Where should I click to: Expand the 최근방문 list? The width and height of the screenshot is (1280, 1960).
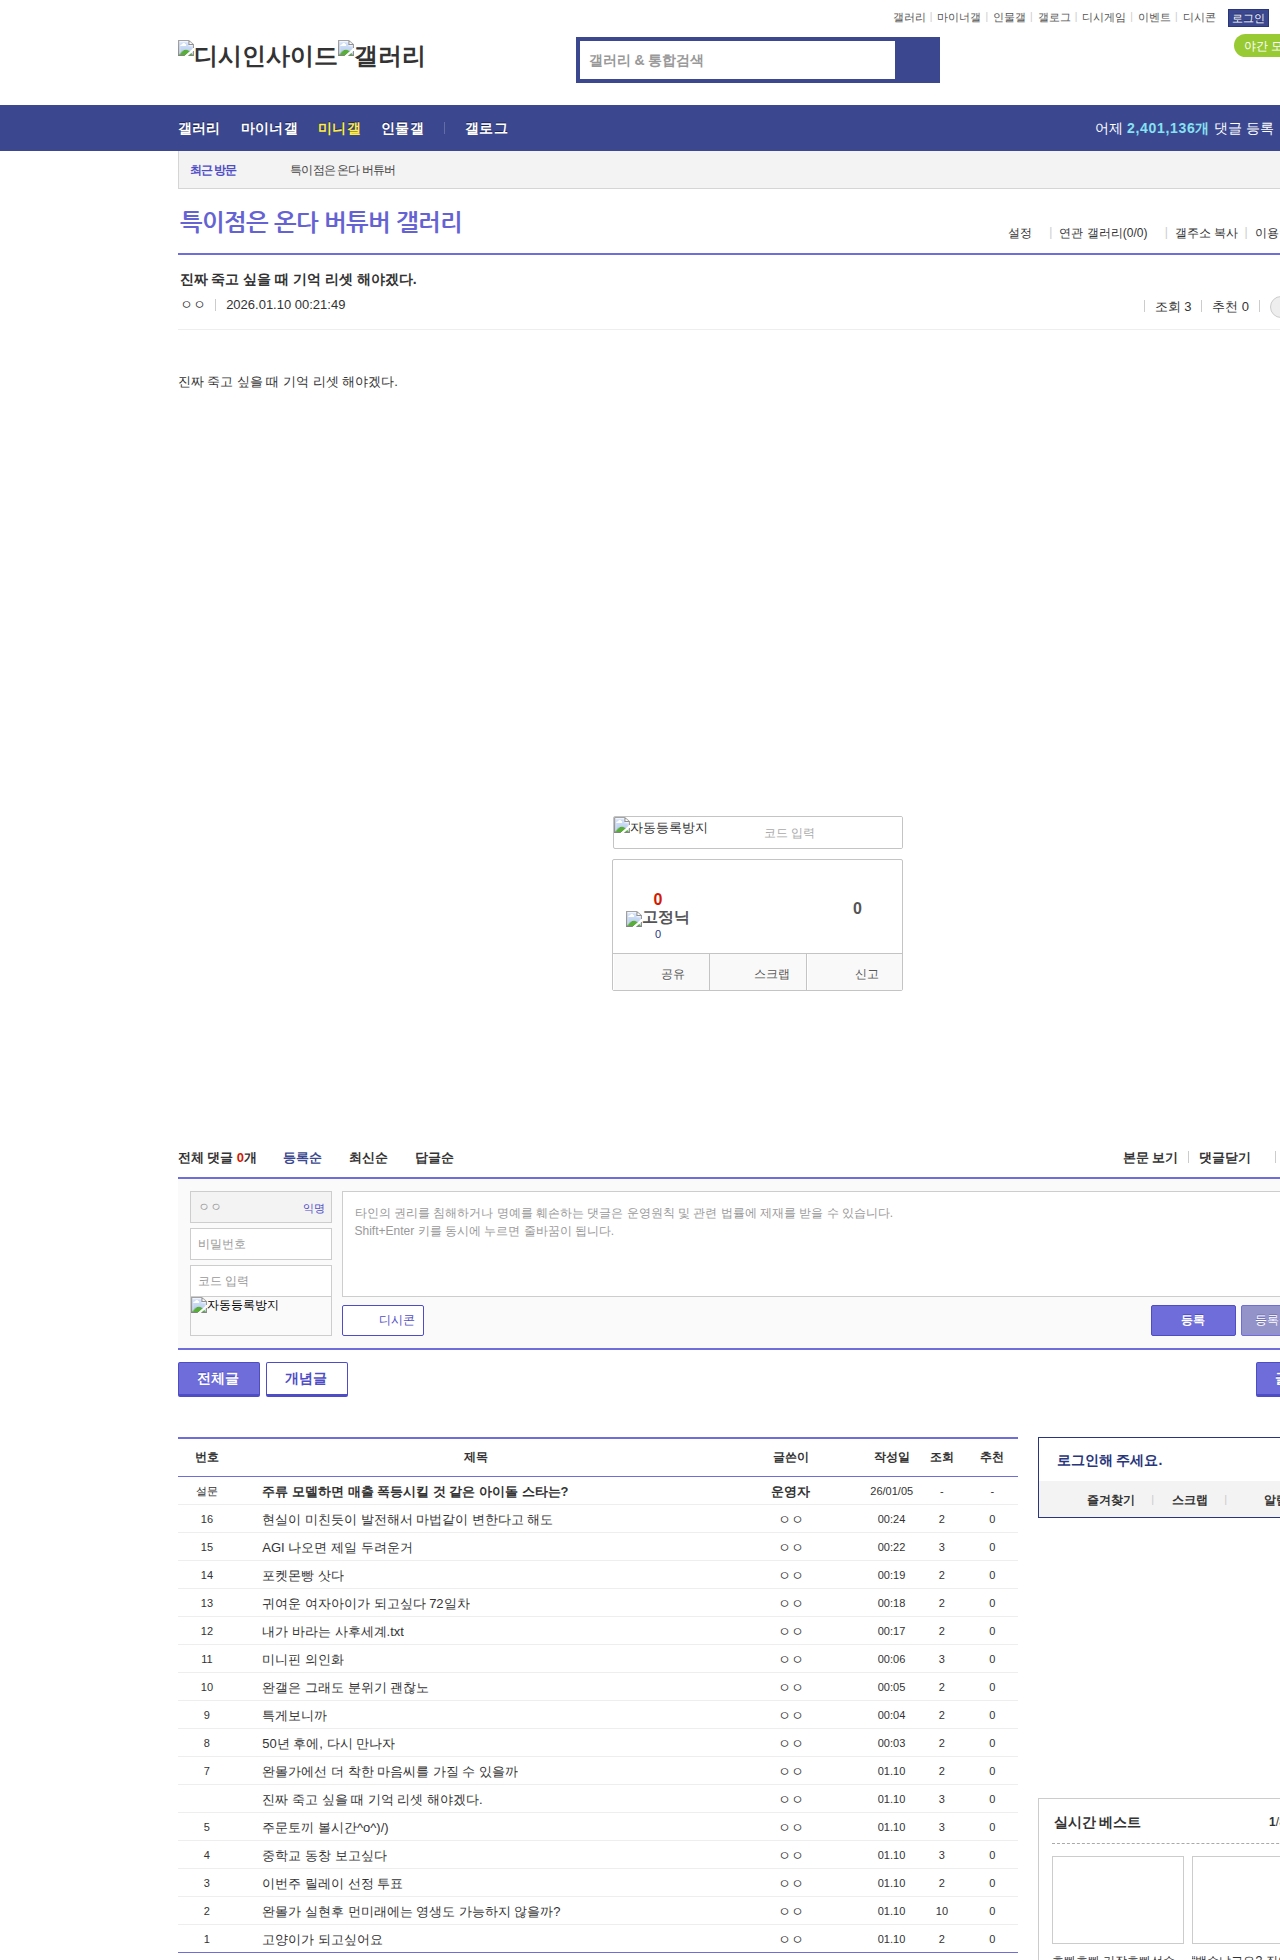[x=213, y=170]
